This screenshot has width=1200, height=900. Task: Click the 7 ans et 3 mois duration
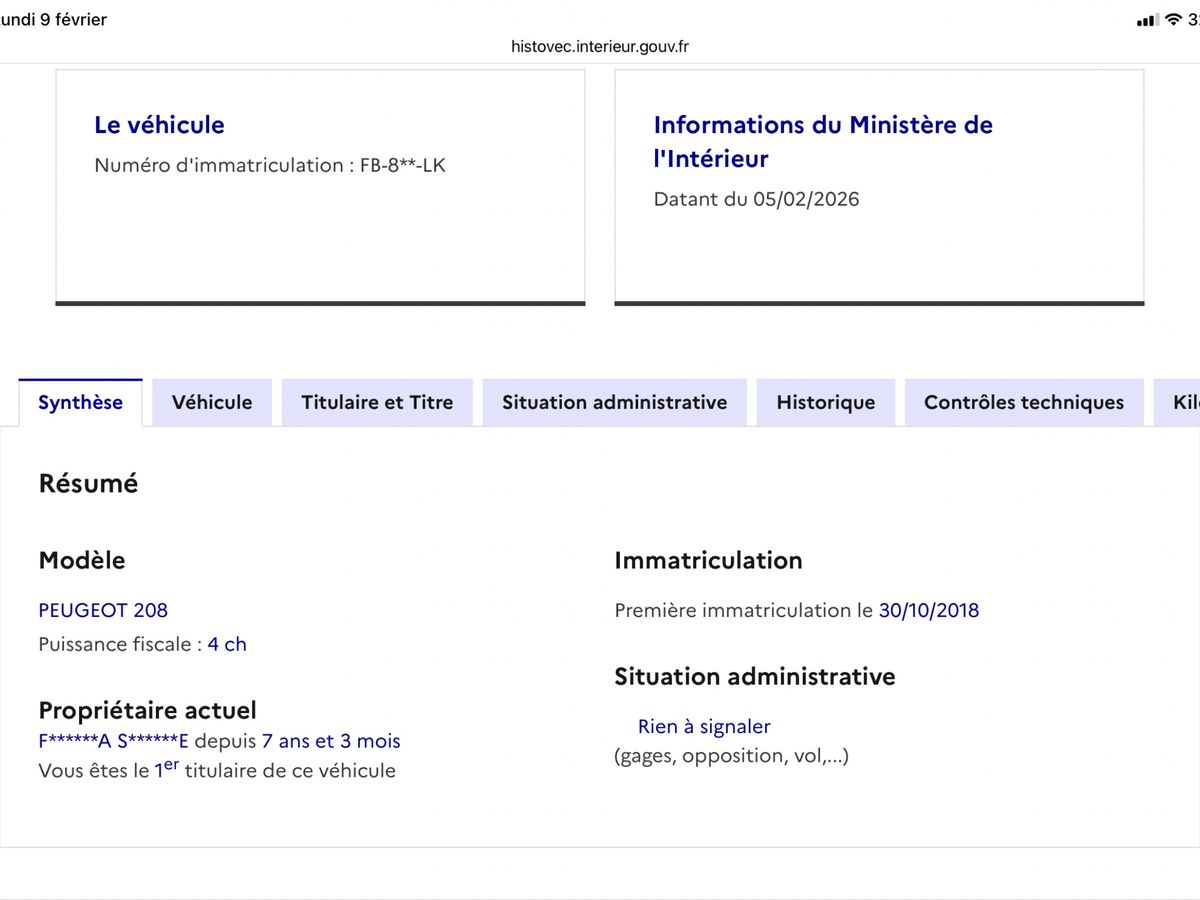tap(331, 741)
